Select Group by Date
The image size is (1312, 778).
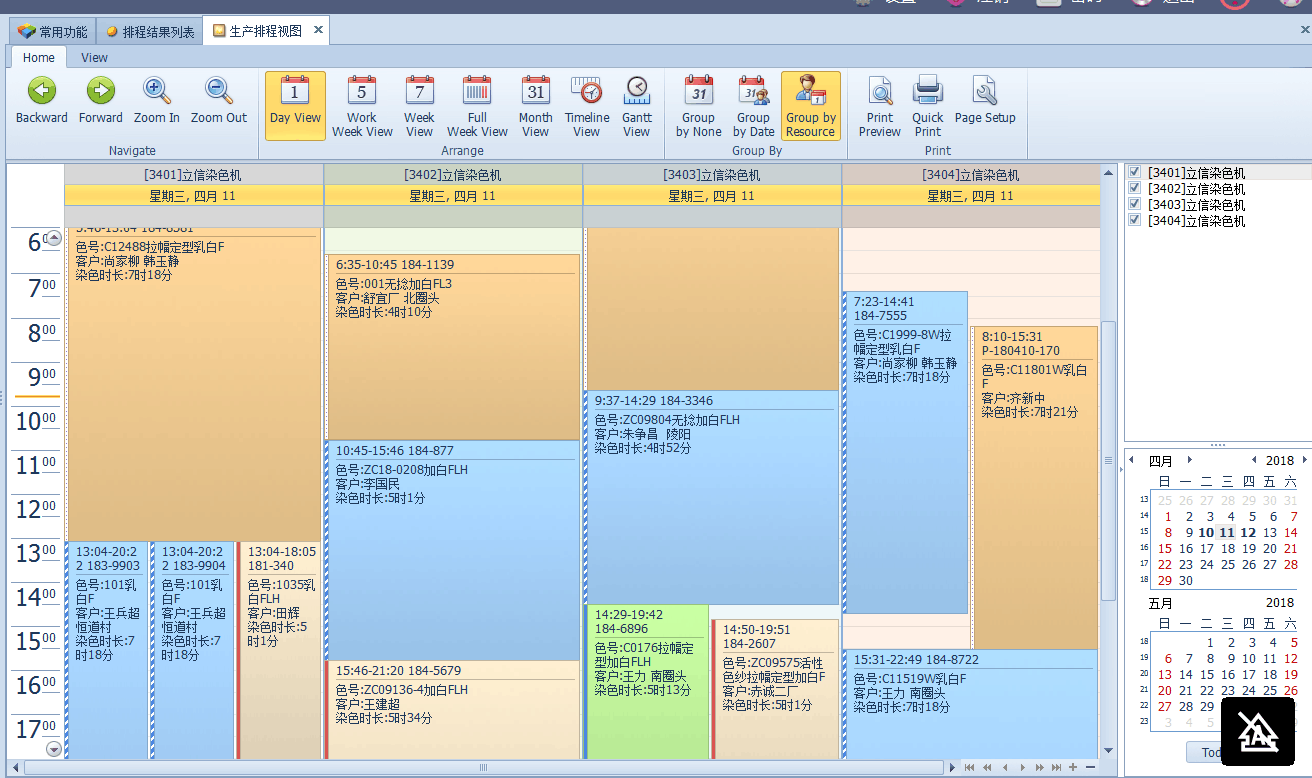tap(754, 105)
